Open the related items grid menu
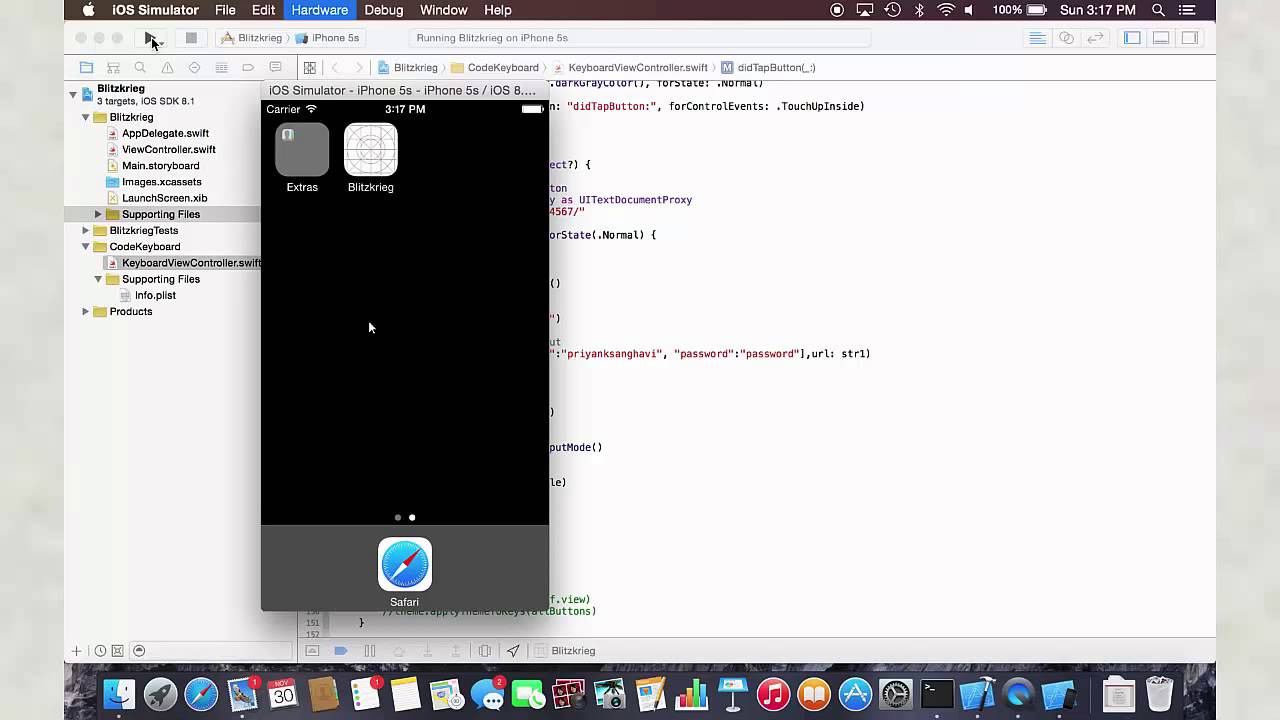 click(x=310, y=67)
